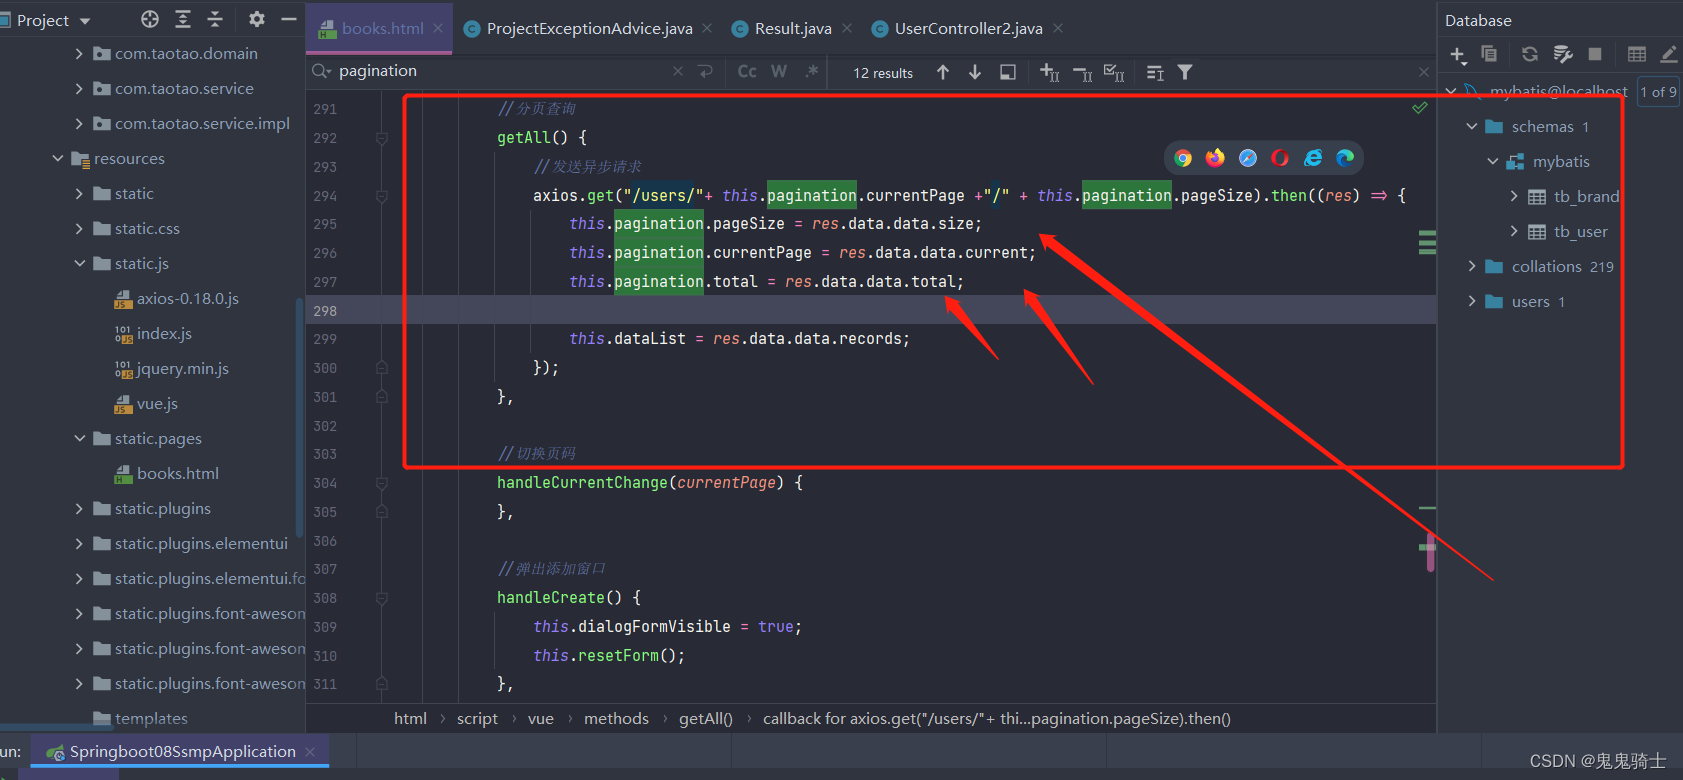
Task: Unselect occurrence icon in find bar
Action: pos(1082,73)
